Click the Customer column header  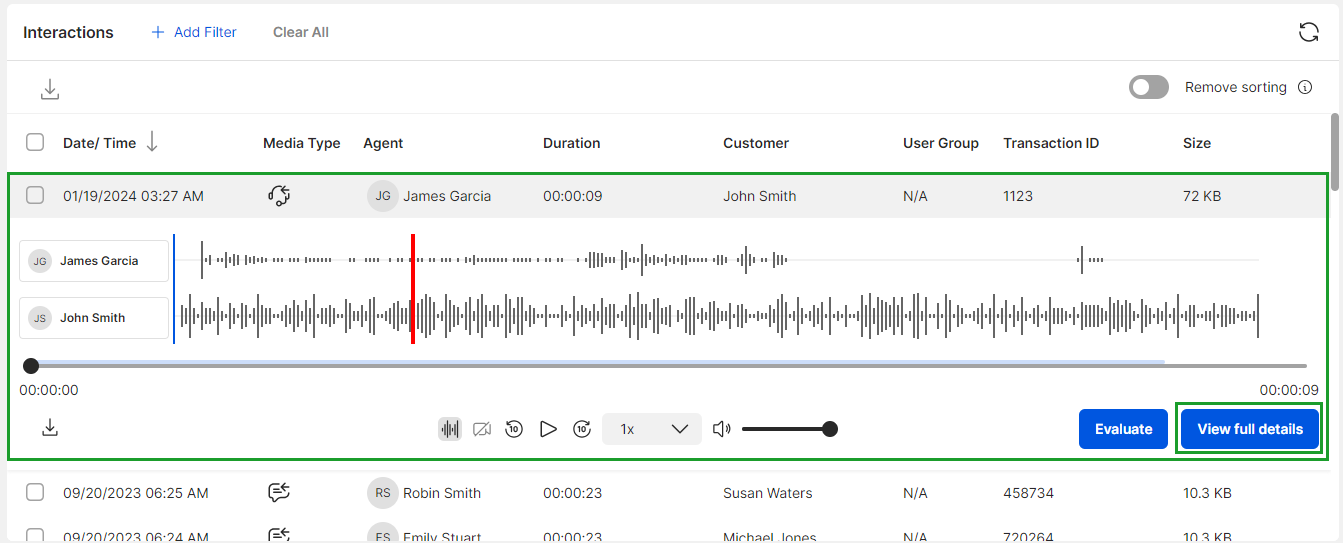tap(756, 143)
